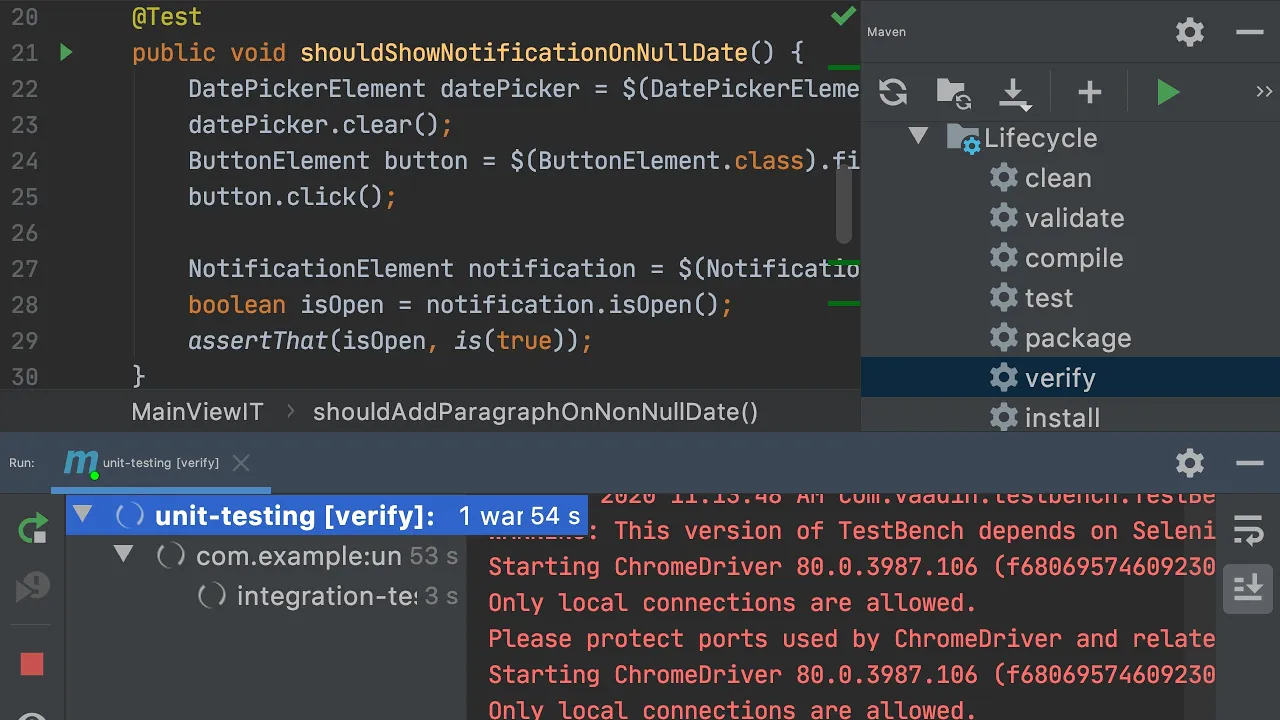Rerun the unit-testing verify build
Screen dimensions: 1280x720
click(x=32, y=529)
